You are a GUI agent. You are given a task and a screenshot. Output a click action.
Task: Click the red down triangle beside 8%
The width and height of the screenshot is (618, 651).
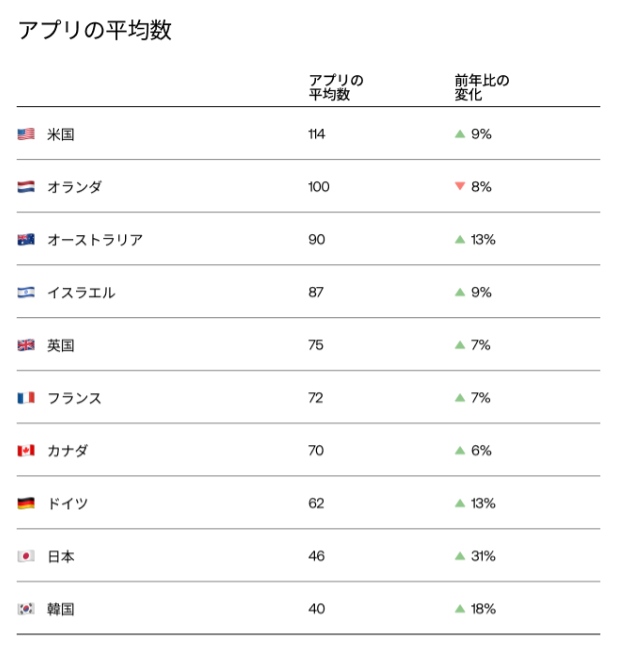(x=460, y=187)
